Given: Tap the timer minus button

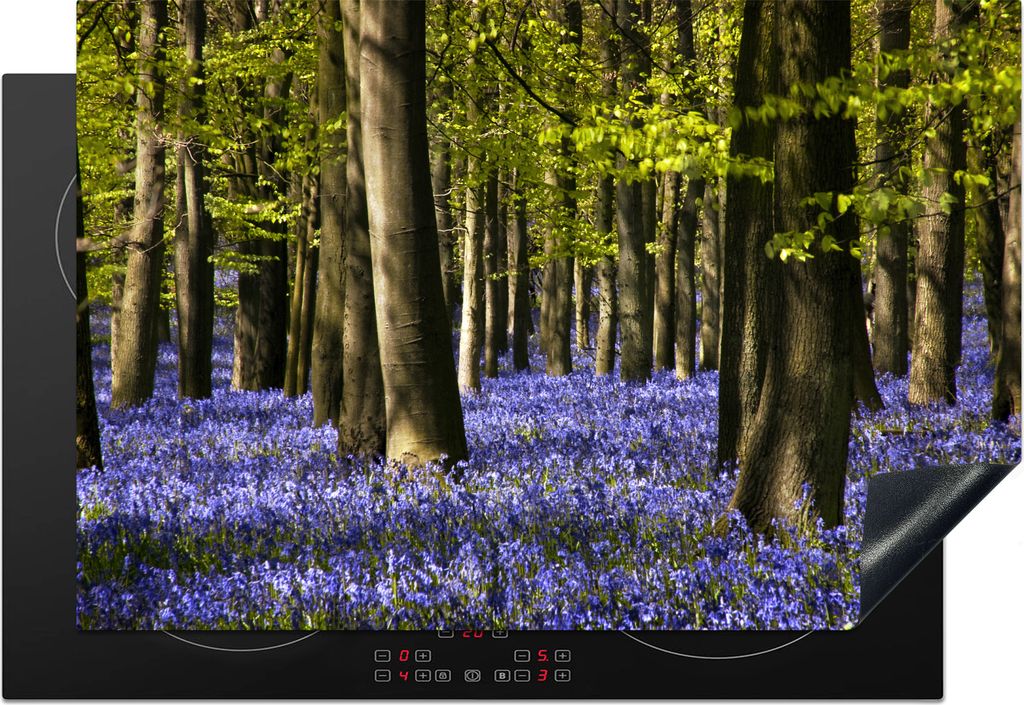Looking at the screenshot, I should click(x=446, y=633).
